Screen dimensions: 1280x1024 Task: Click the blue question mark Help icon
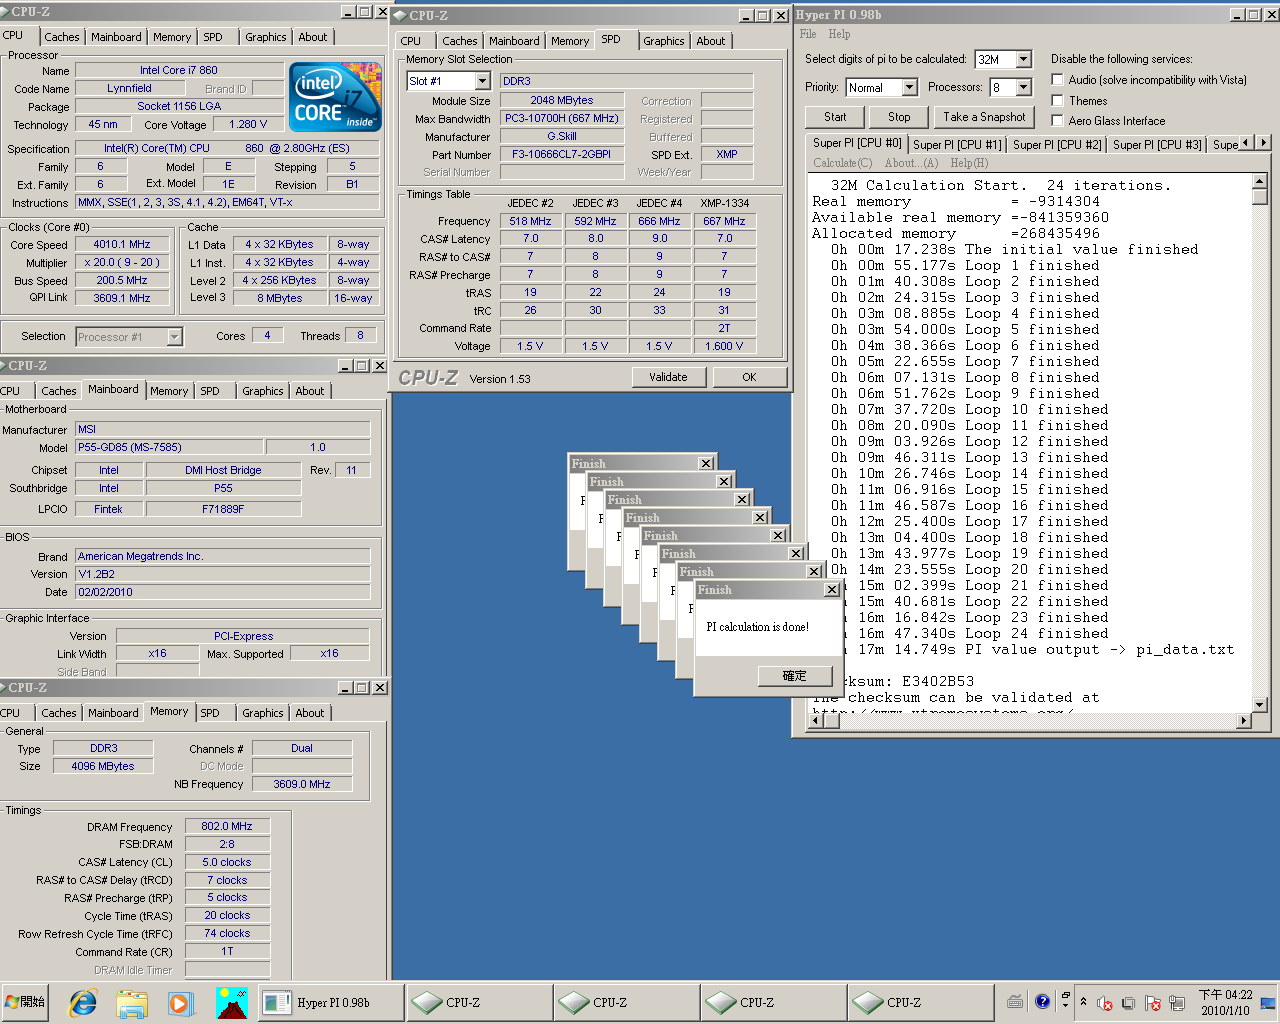(1042, 1001)
